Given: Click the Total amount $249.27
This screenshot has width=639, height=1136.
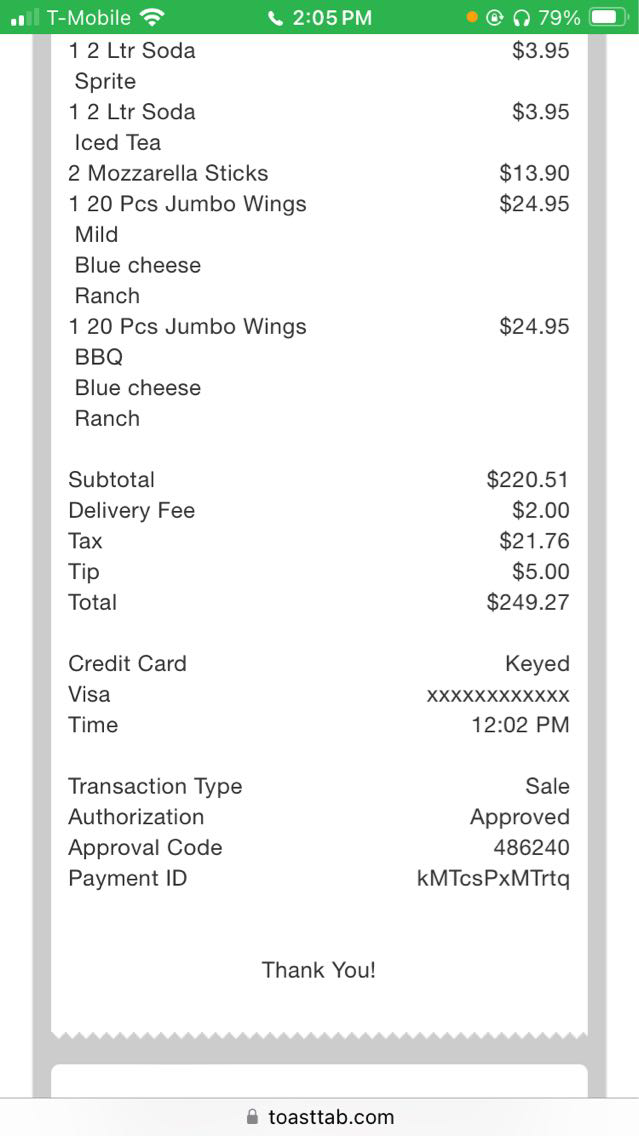Looking at the screenshot, I should tap(527, 602).
